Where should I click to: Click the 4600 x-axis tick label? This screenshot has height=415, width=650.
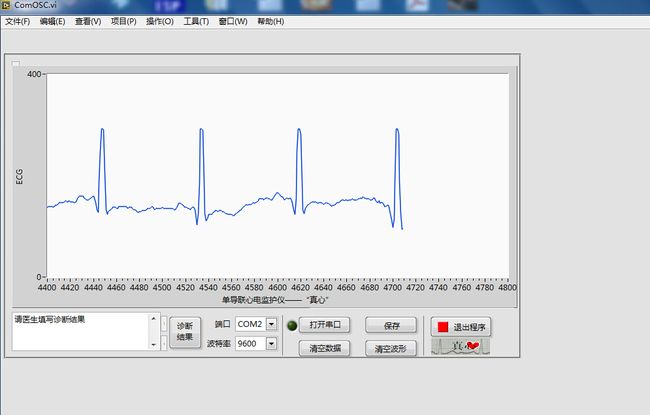pos(277,287)
